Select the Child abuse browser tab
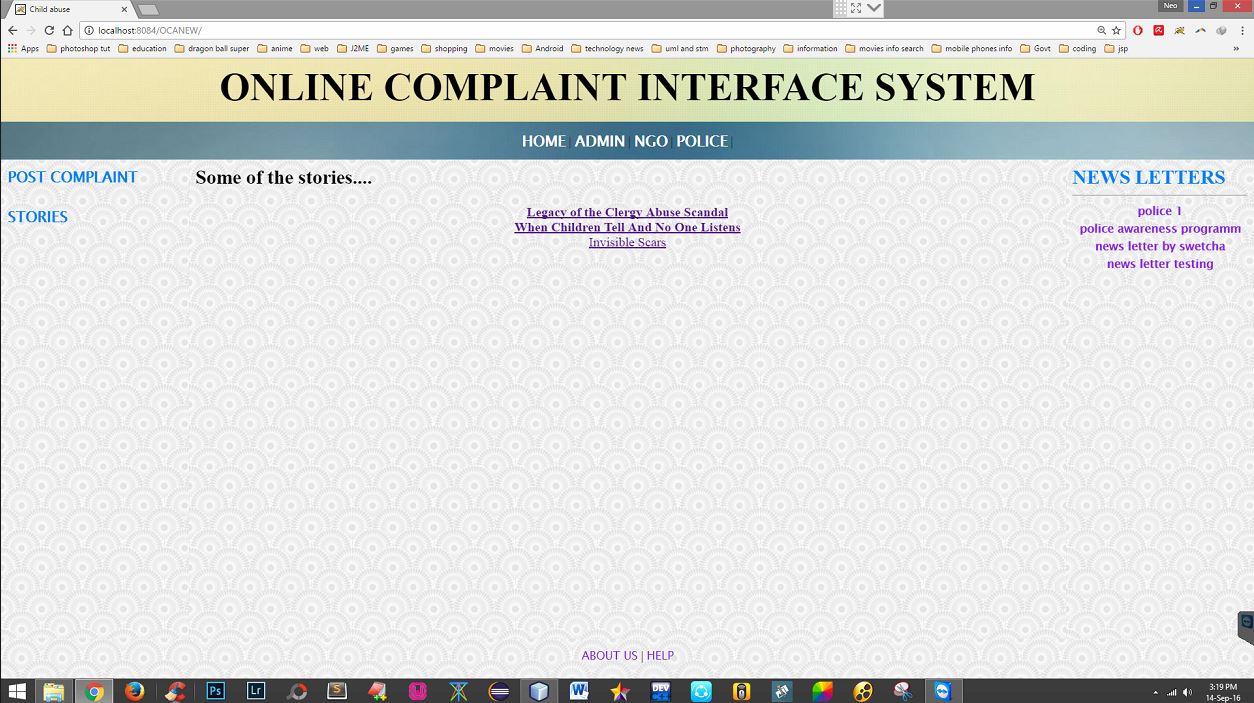1254x703 pixels. (70, 9)
